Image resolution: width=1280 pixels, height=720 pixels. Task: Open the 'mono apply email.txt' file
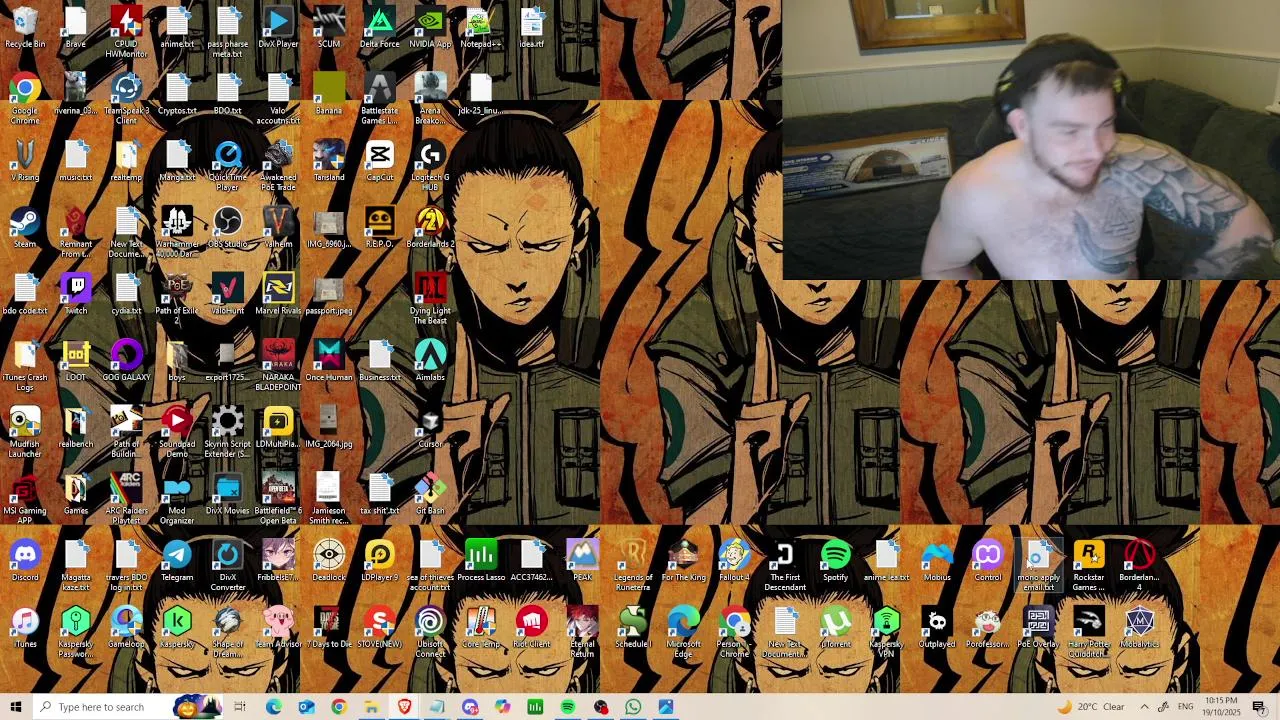pyautogui.click(x=1039, y=565)
